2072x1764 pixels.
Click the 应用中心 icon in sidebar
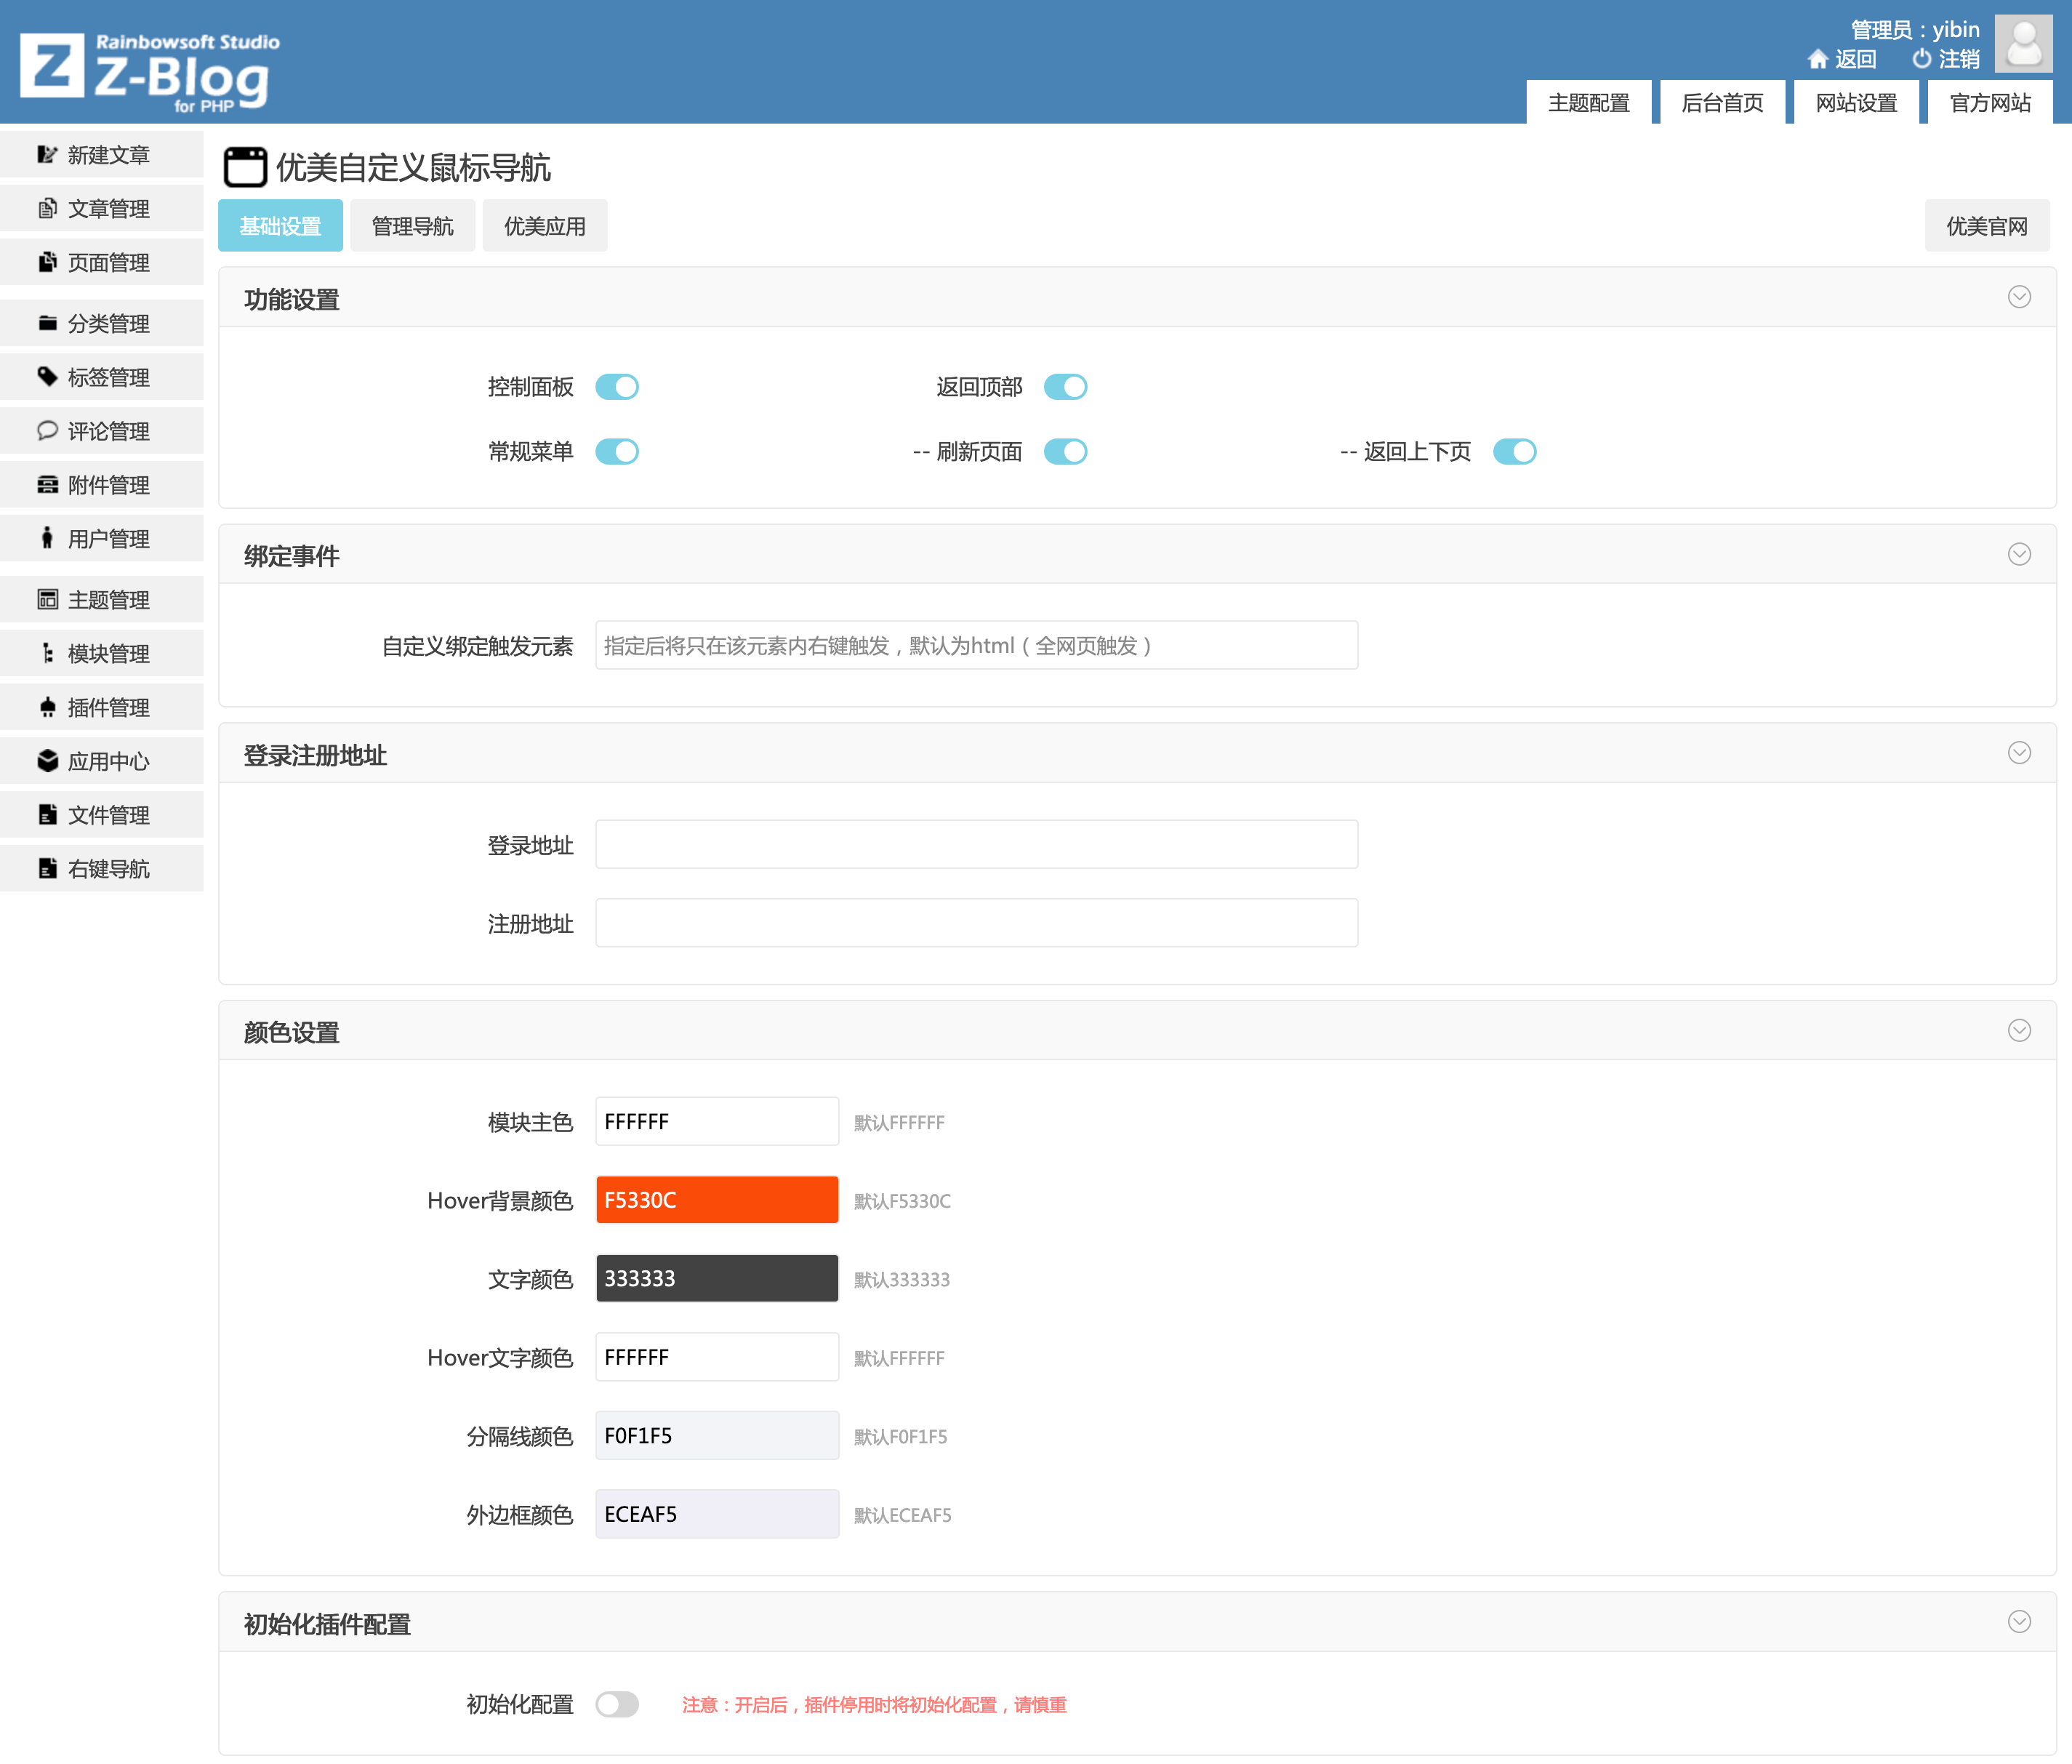47,761
